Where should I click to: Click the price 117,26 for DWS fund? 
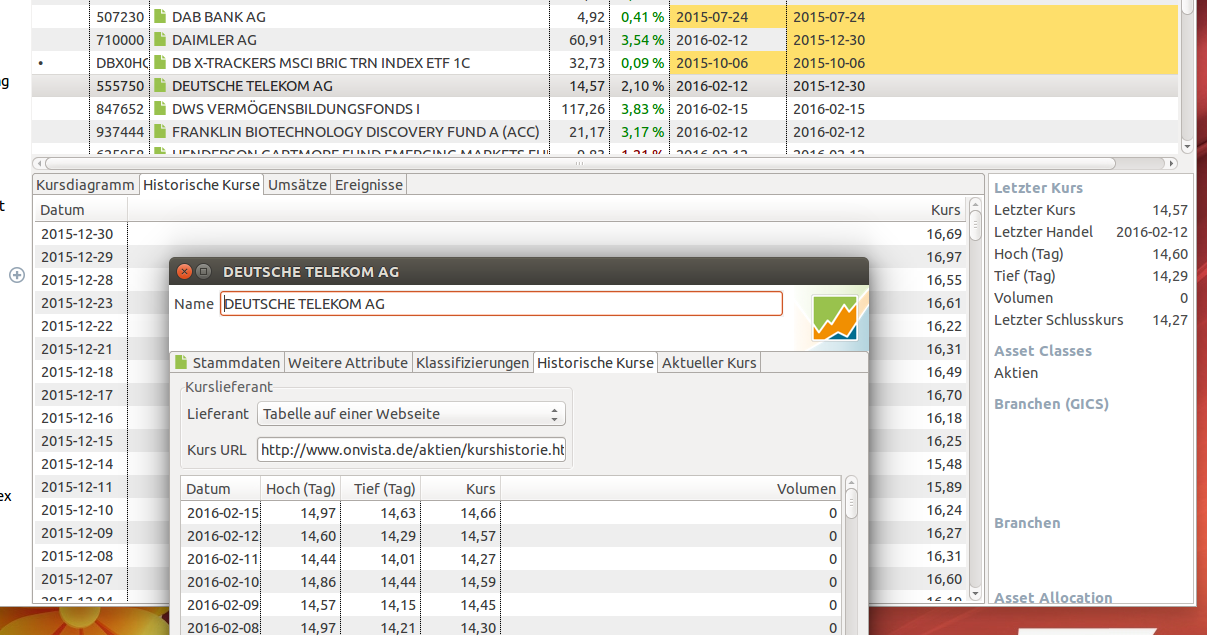(x=583, y=109)
